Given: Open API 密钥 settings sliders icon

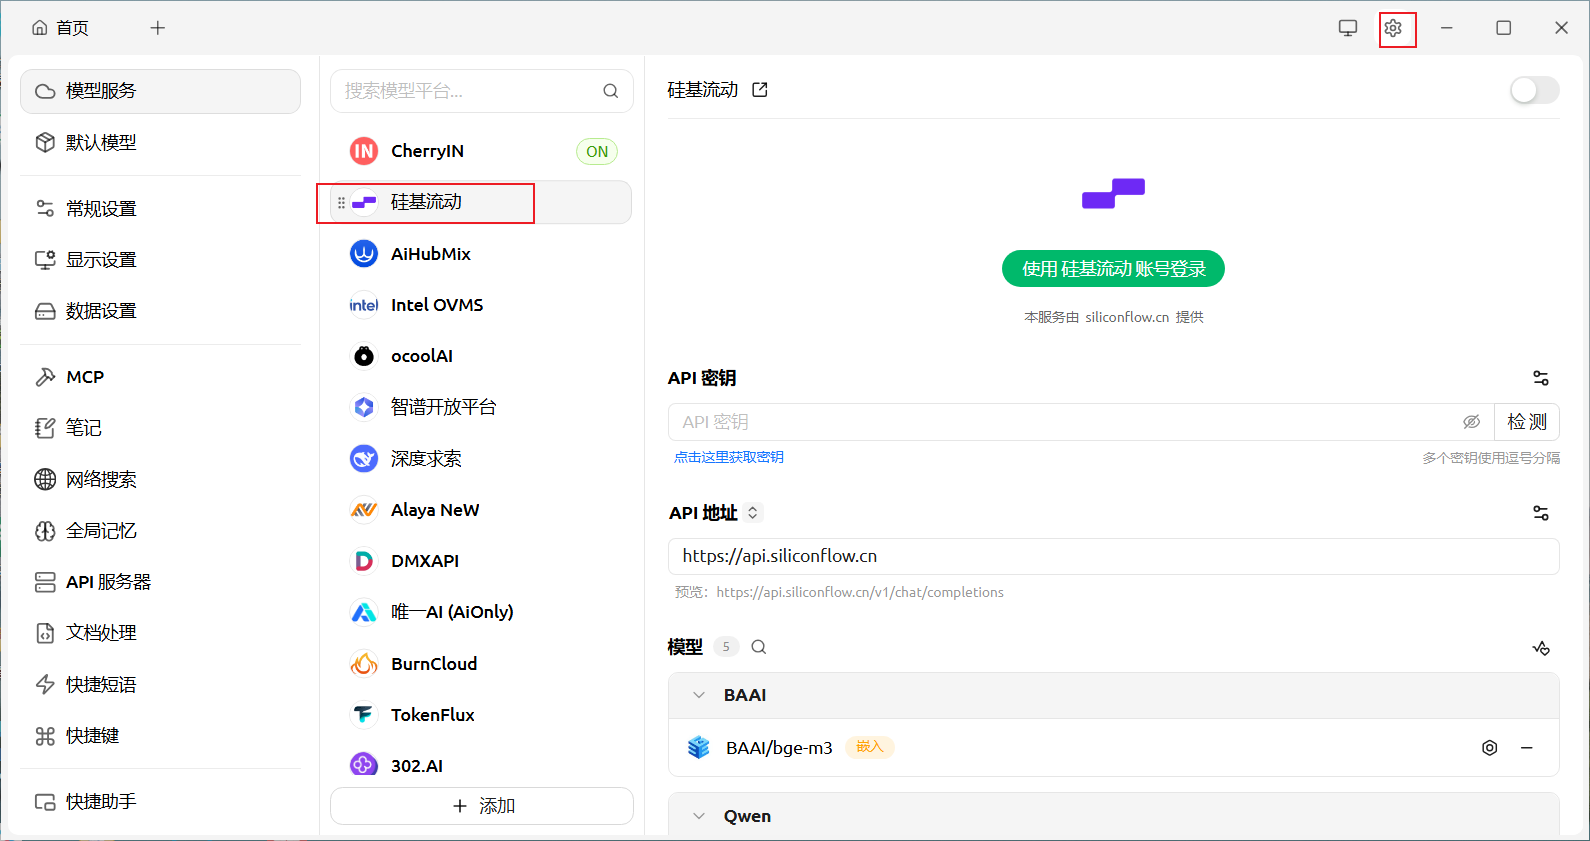Looking at the screenshot, I should point(1541,378).
